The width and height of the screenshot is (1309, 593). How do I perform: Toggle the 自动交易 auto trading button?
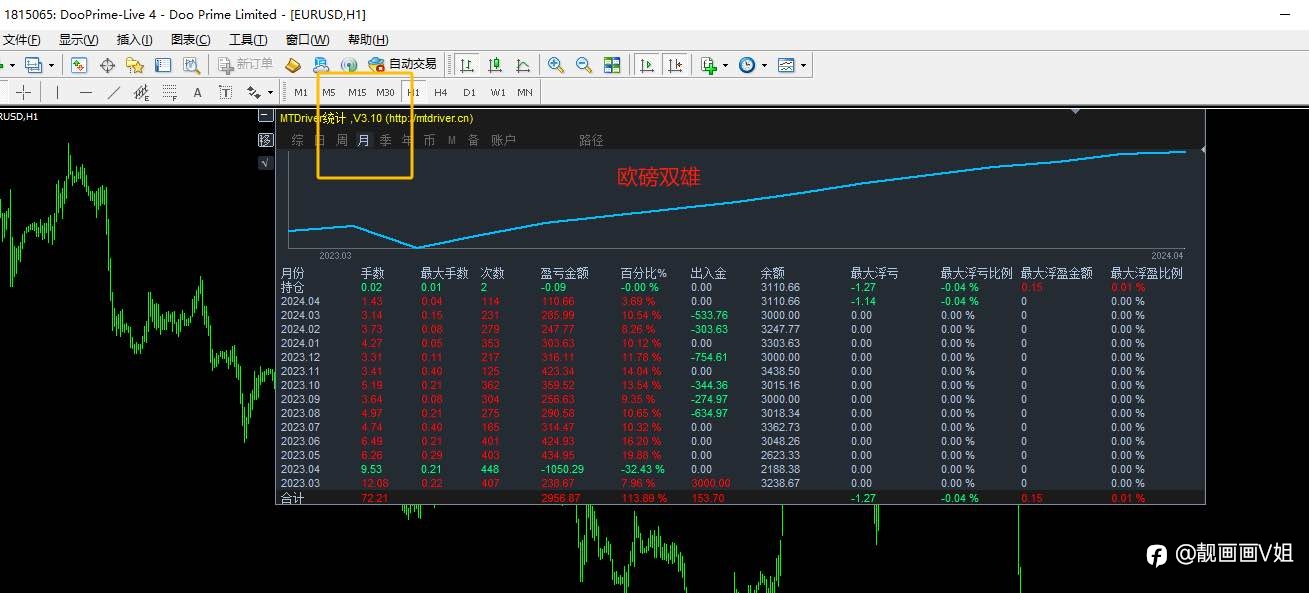pyautogui.click(x=402, y=65)
